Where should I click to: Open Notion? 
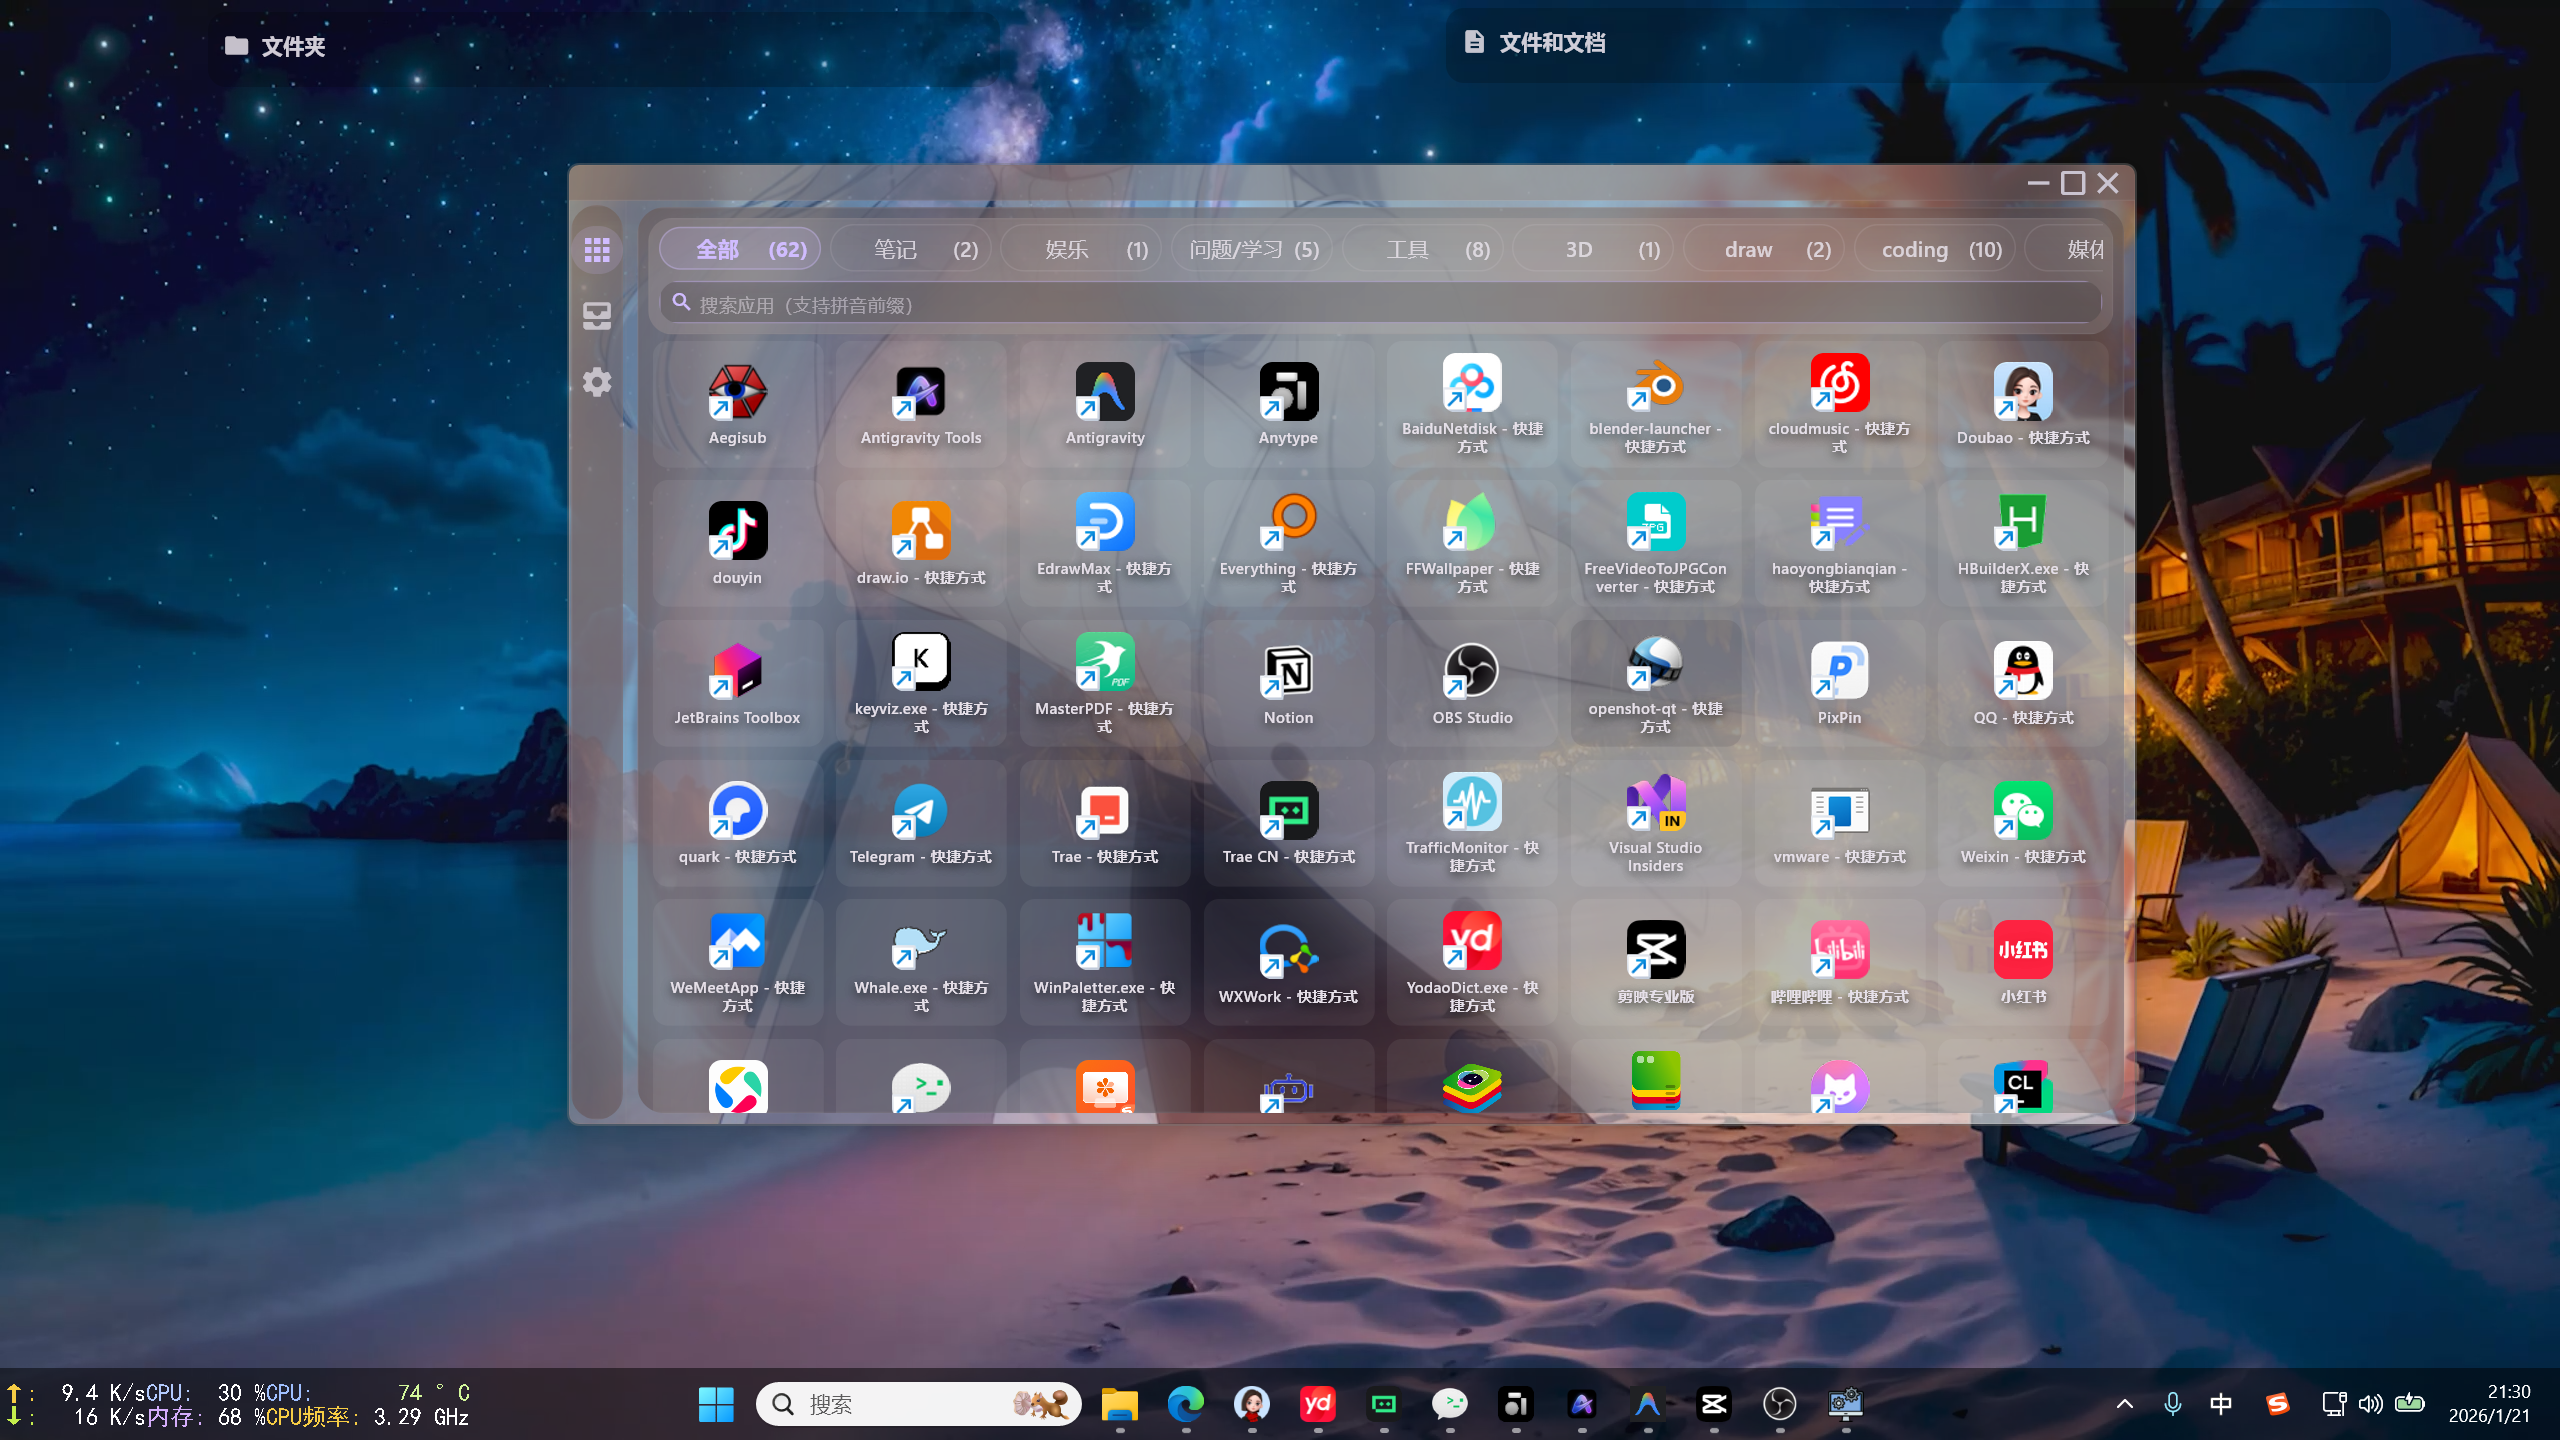coord(1287,680)
